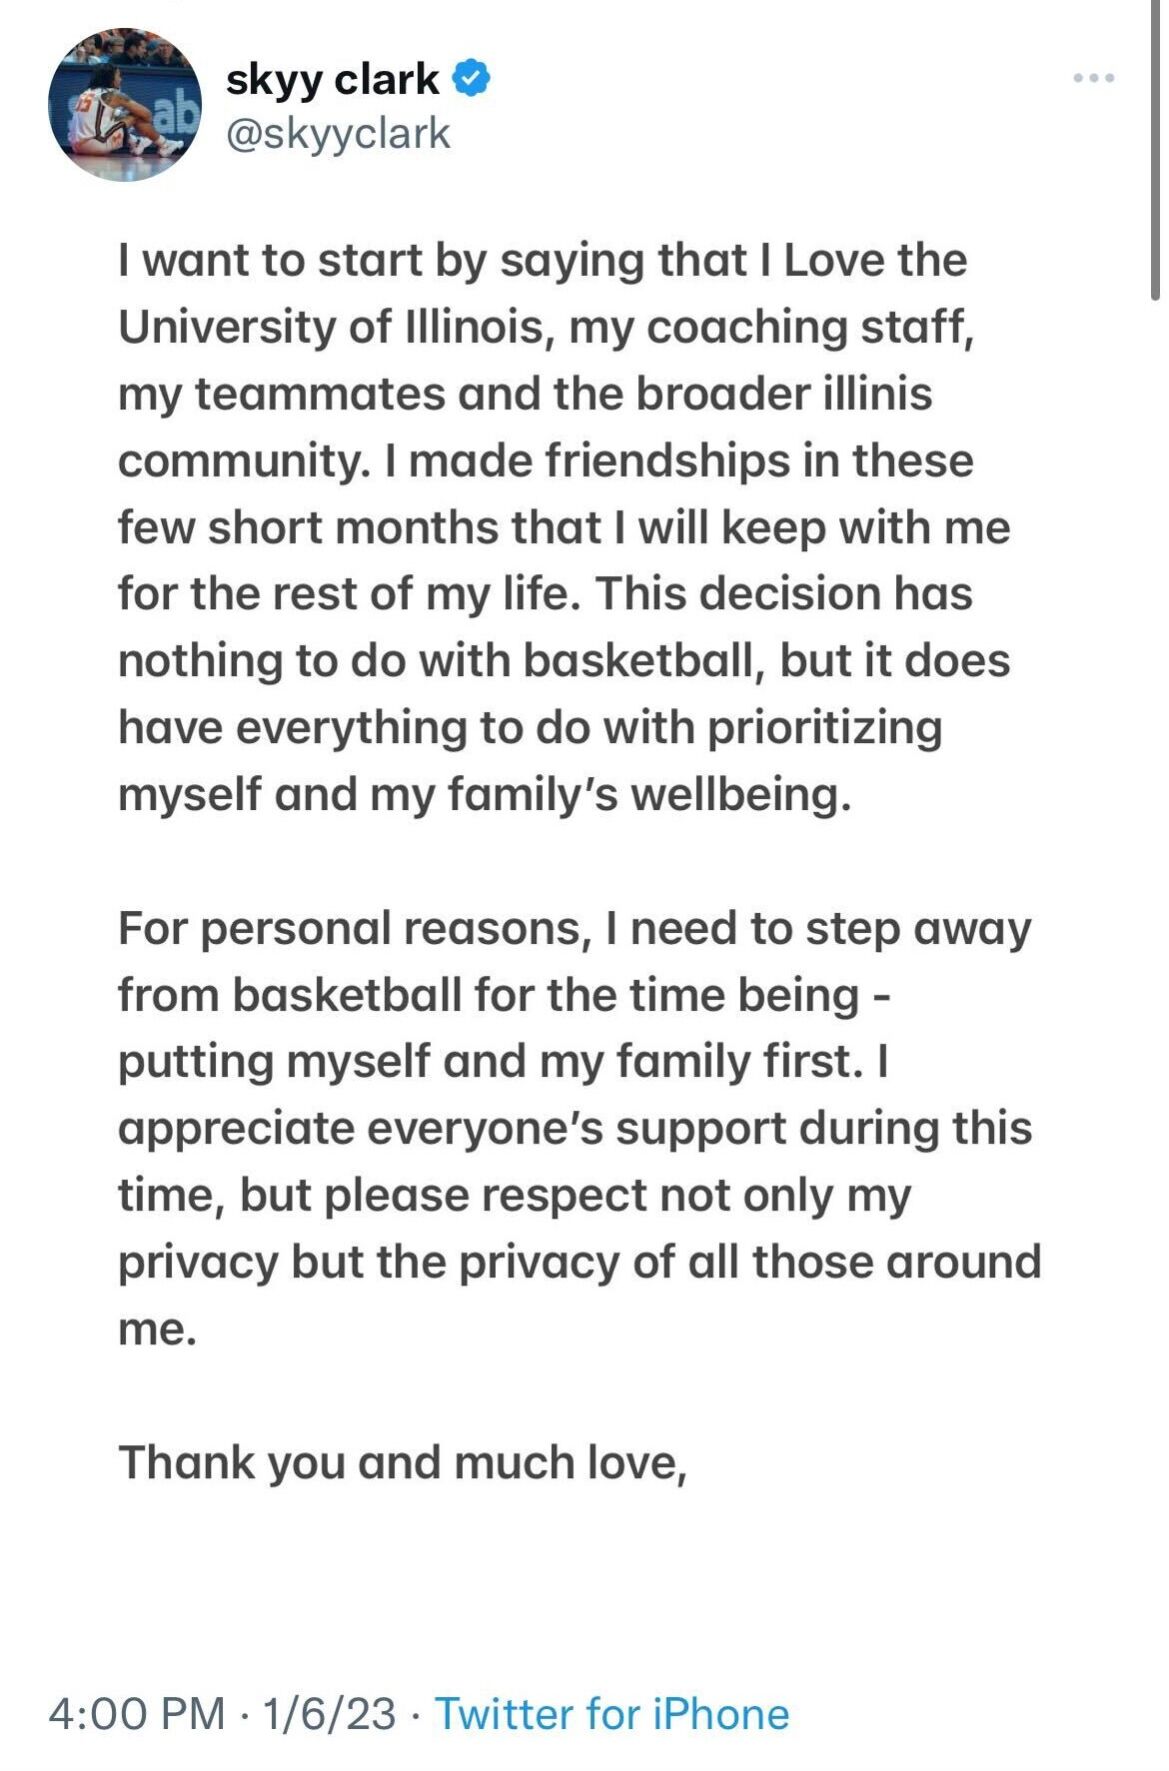Open the @skyyclark handle
The height and width of the screenshot is (1771, 1169).
pyautogui.click(x=338, y=134)
